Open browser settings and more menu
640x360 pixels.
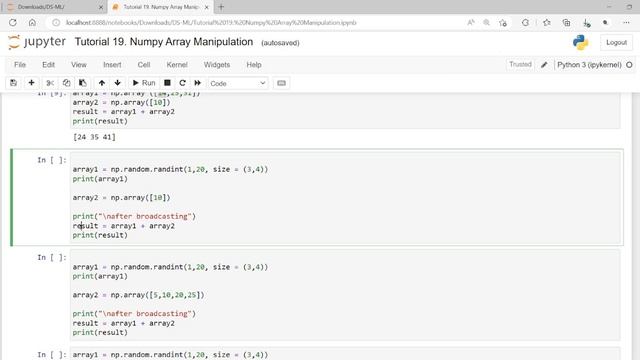[x=626, y=23]
